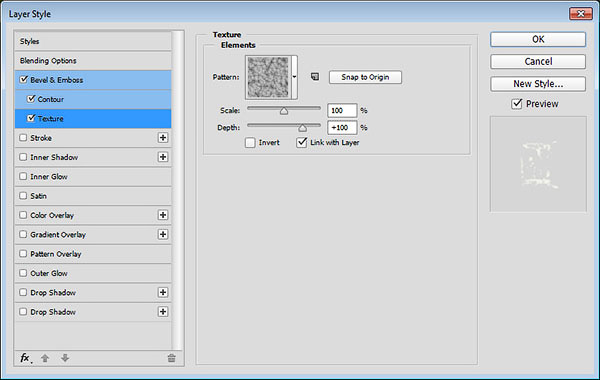Create new preset from current pattern icon

coord(315,77)
